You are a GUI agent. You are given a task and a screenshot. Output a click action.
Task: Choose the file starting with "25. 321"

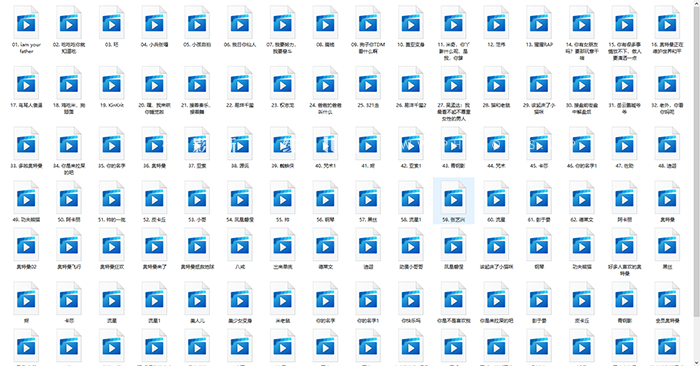coord(368,87)
